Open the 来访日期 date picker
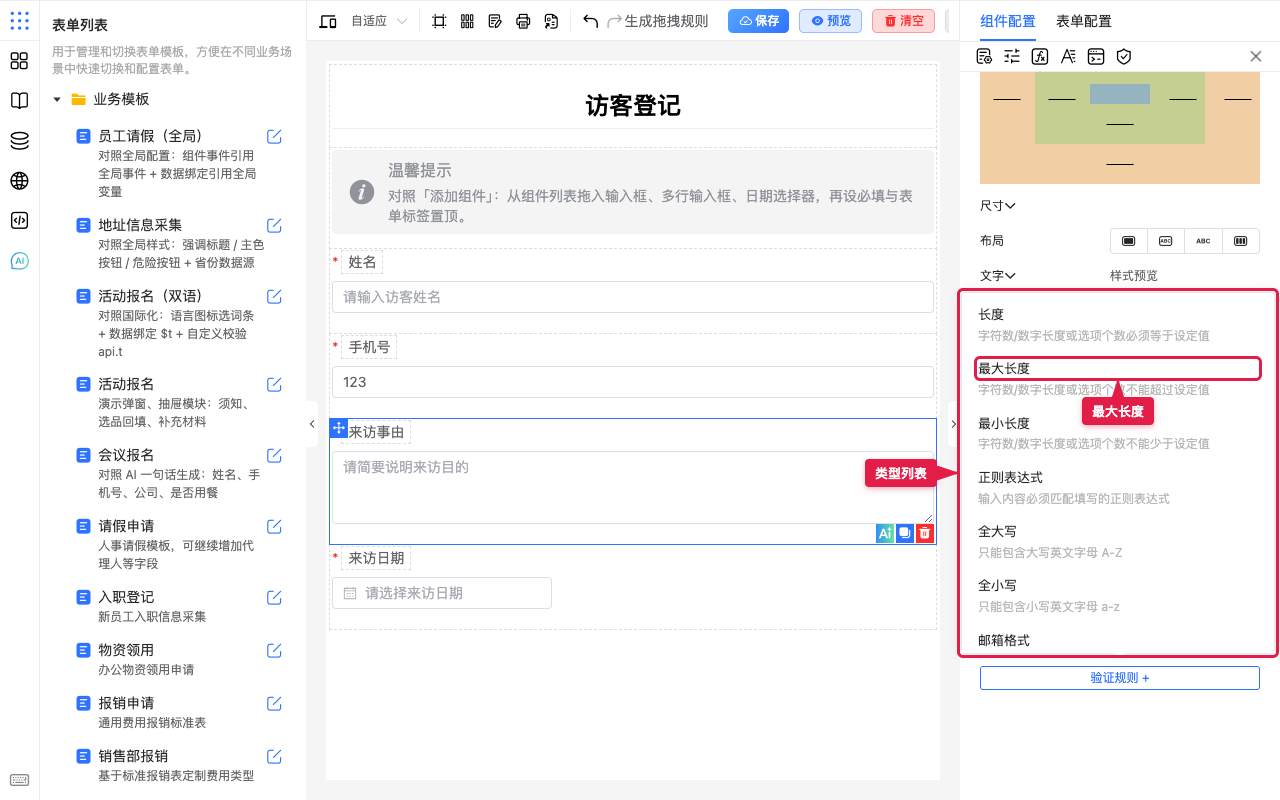The height and width of the screenshot is (800, 1280). click(442, 593)
